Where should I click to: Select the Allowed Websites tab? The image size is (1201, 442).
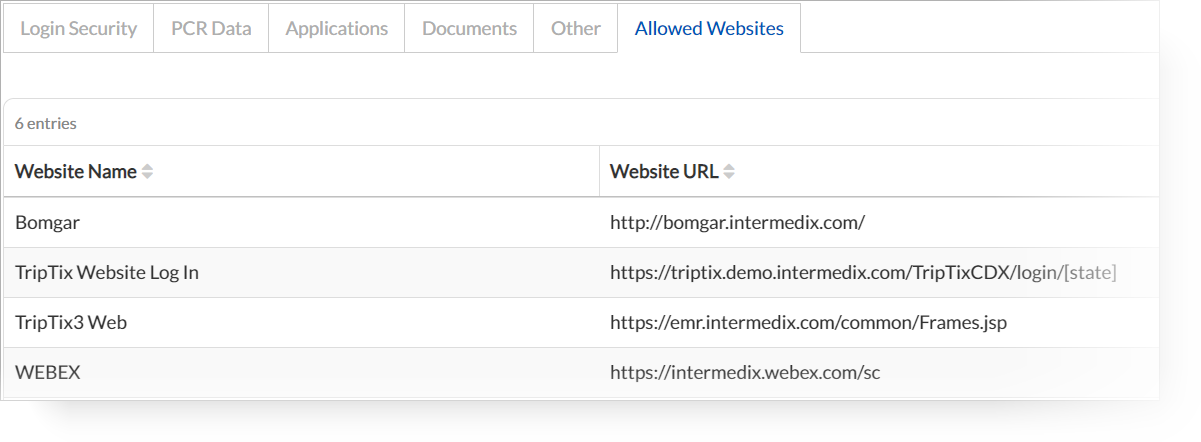(x=709, y=28)
